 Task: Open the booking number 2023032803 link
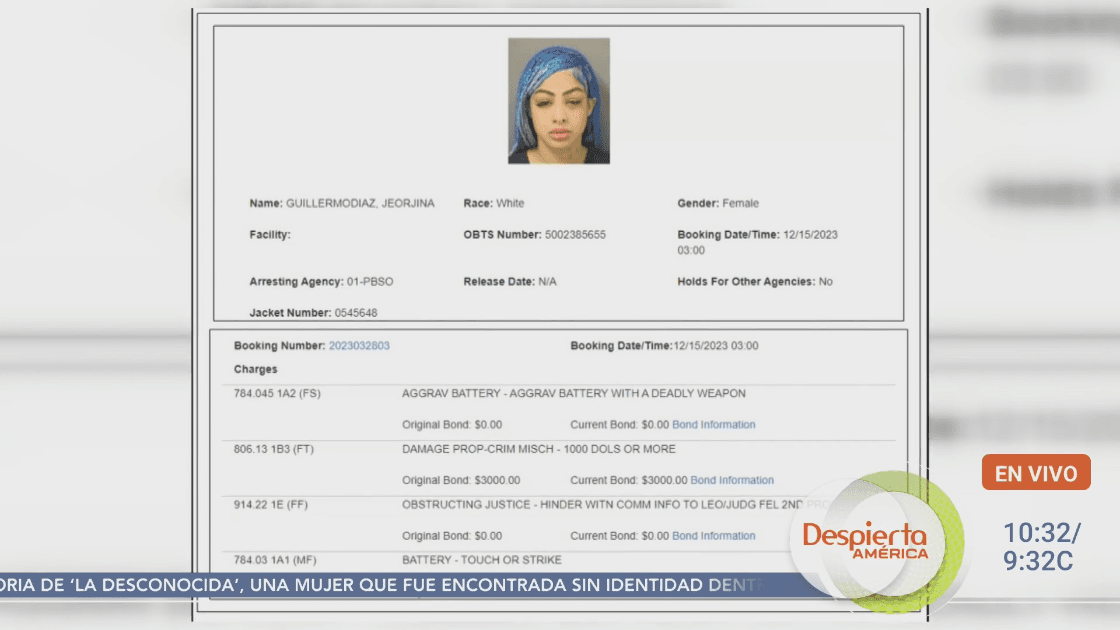pos(362,345)
